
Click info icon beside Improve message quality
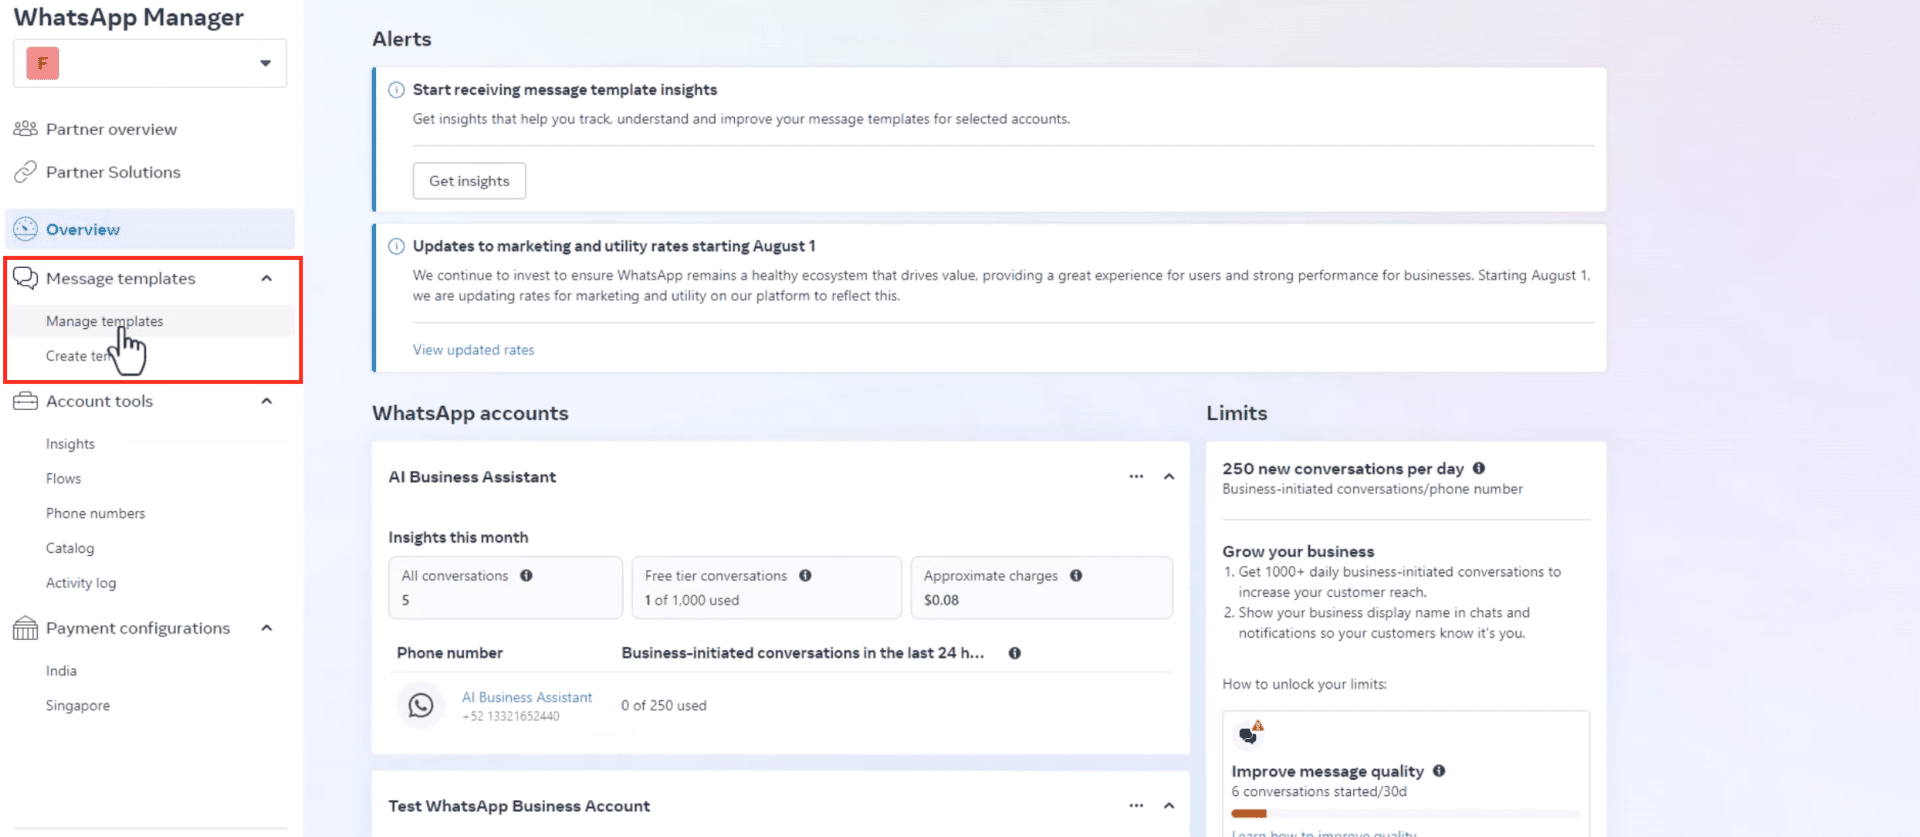point(1439,771)
